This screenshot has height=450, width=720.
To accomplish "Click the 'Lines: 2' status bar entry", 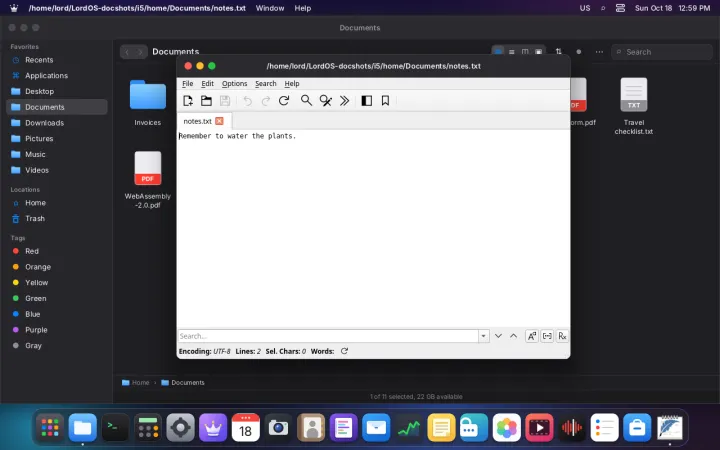I will pyautogui.click(x=248, y=351).
